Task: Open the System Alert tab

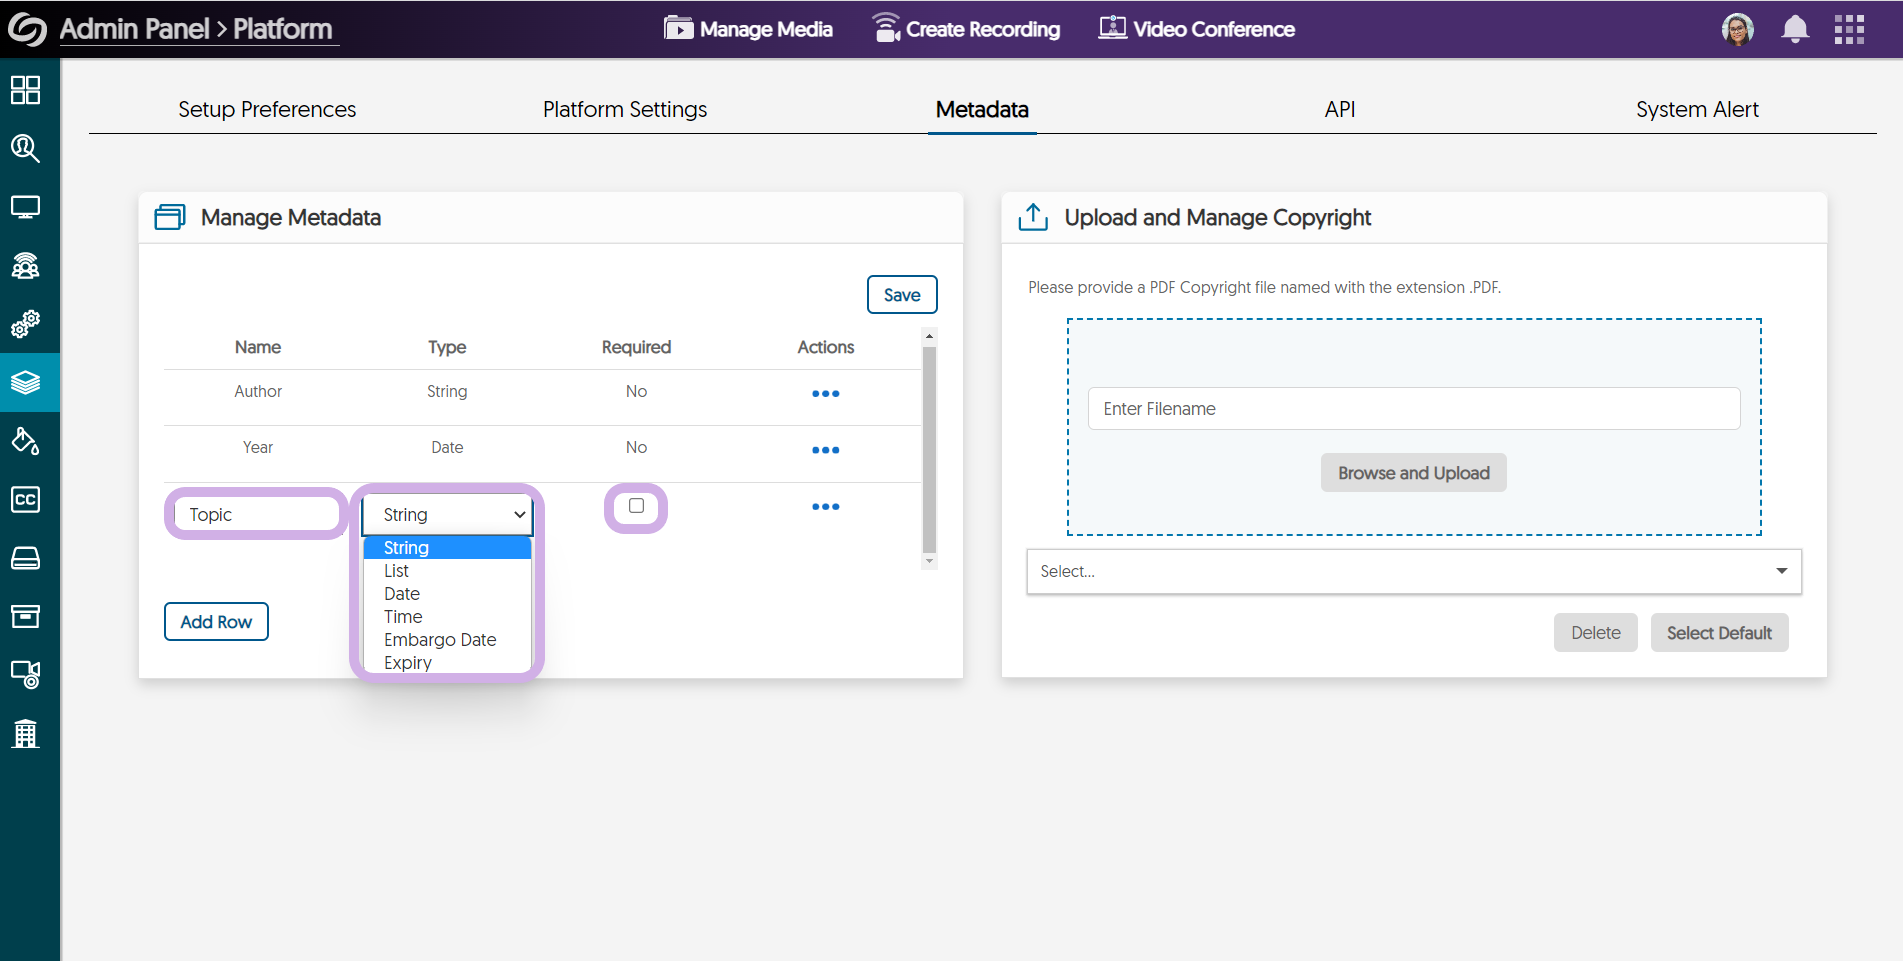Action: click(x=1697, y=109)
